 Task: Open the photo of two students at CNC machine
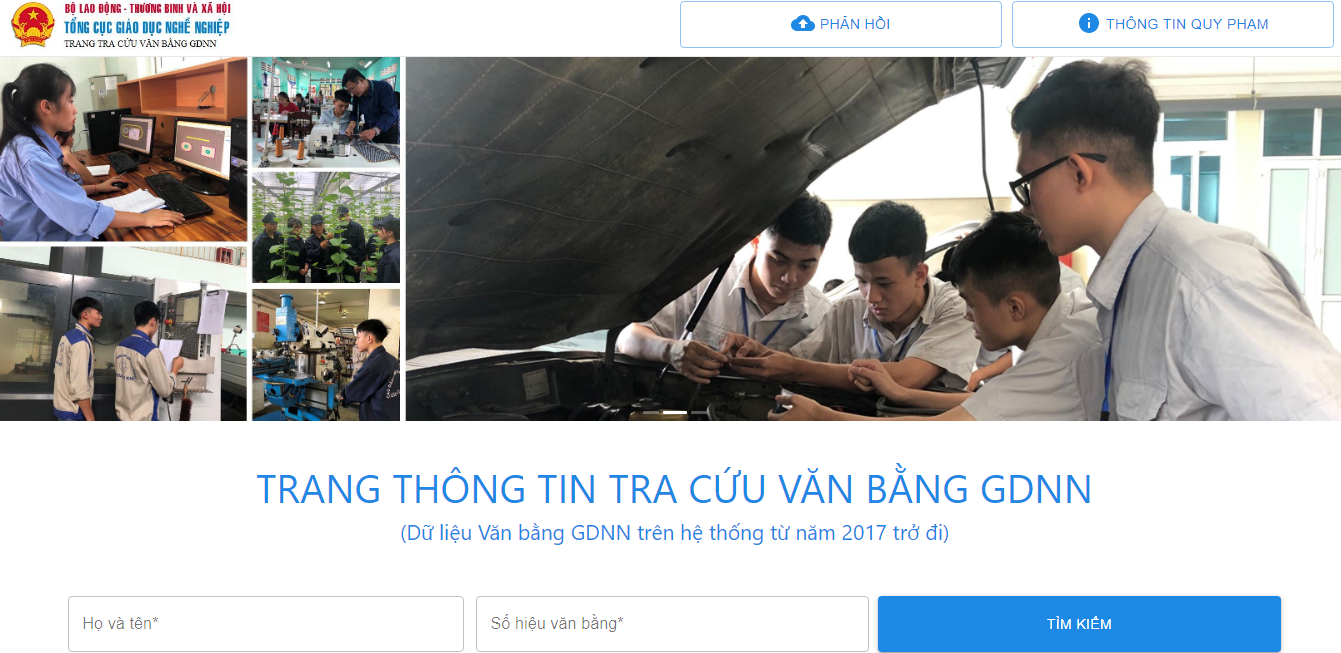click(x=123, y=334)
